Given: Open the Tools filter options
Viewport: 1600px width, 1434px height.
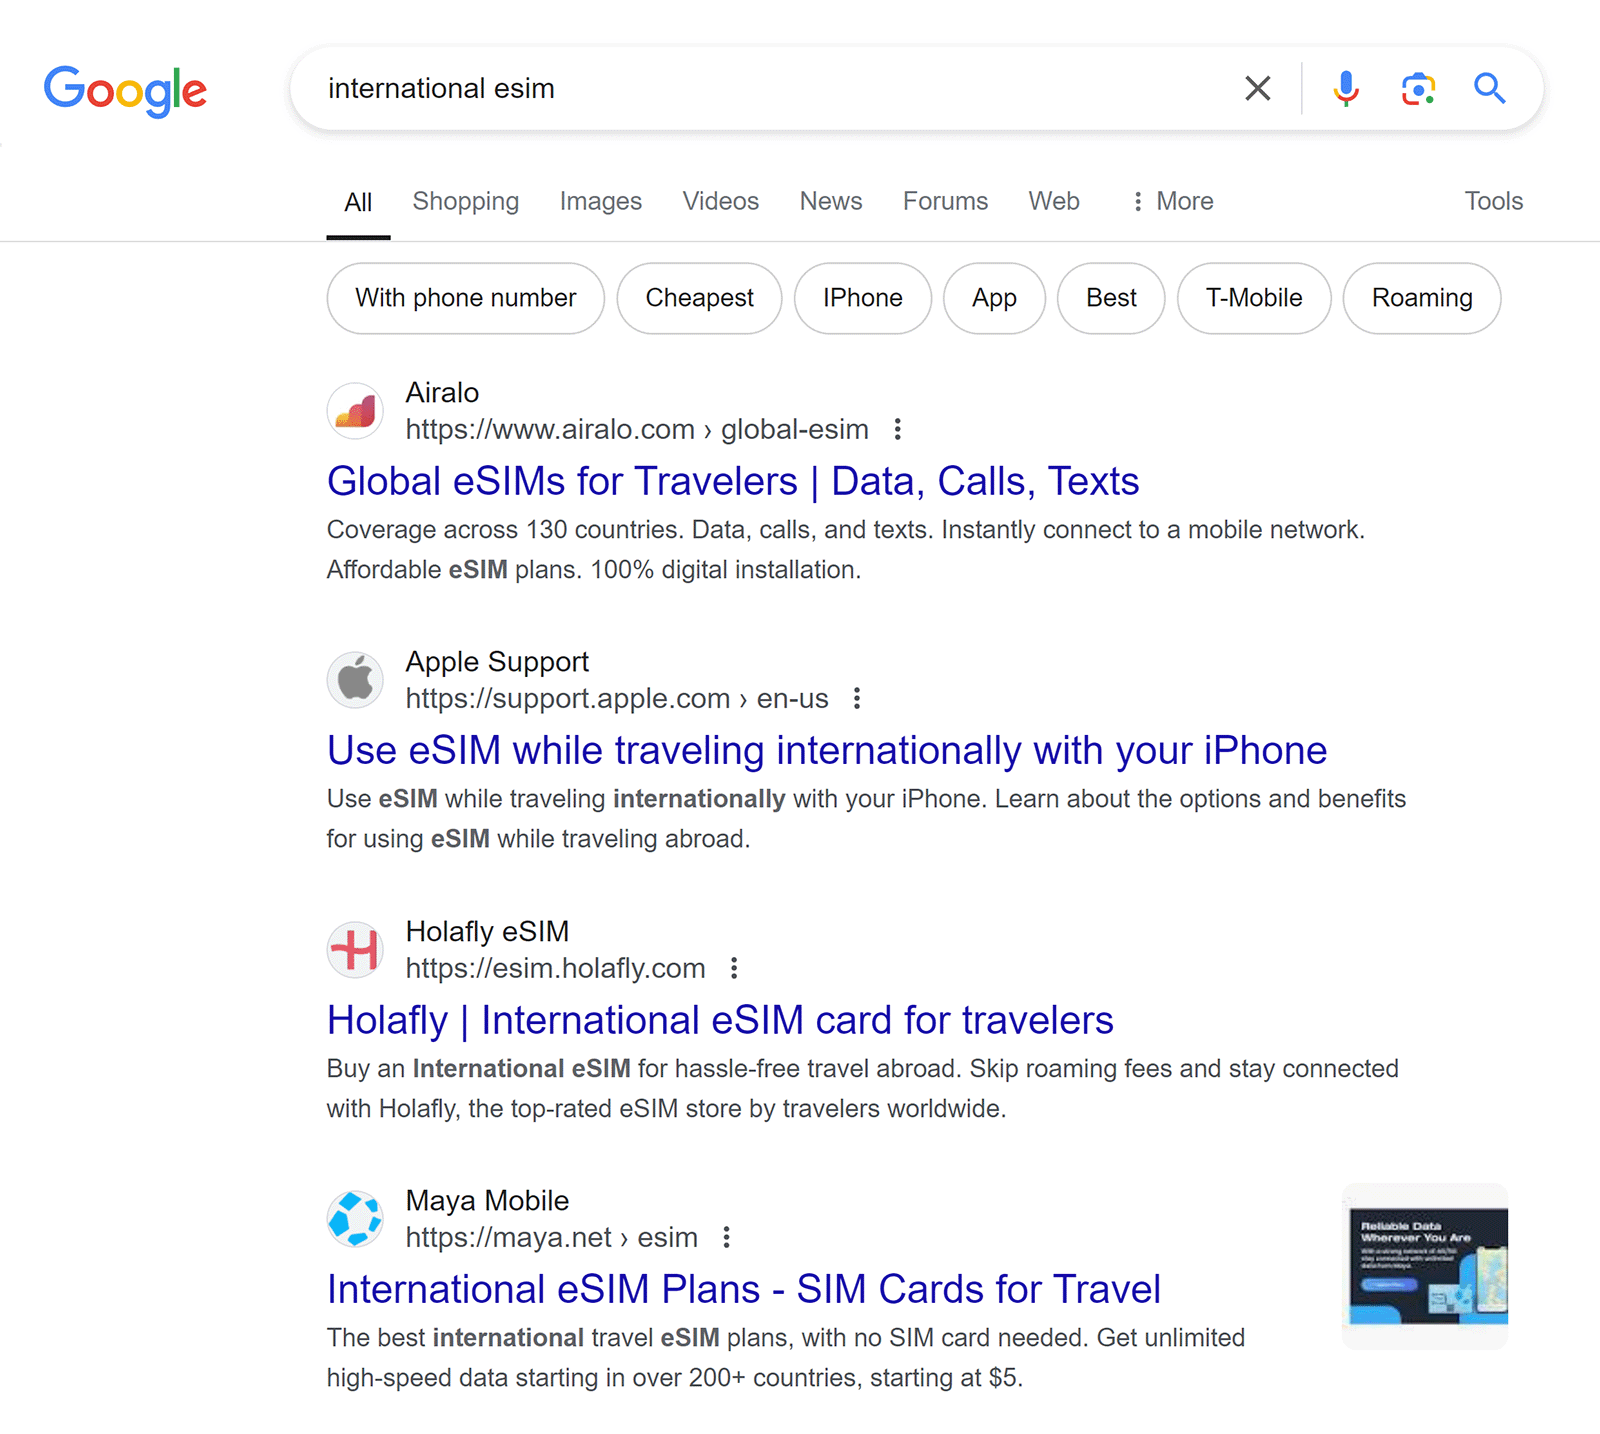Looking at the screenshot, I should point(1494,201).
